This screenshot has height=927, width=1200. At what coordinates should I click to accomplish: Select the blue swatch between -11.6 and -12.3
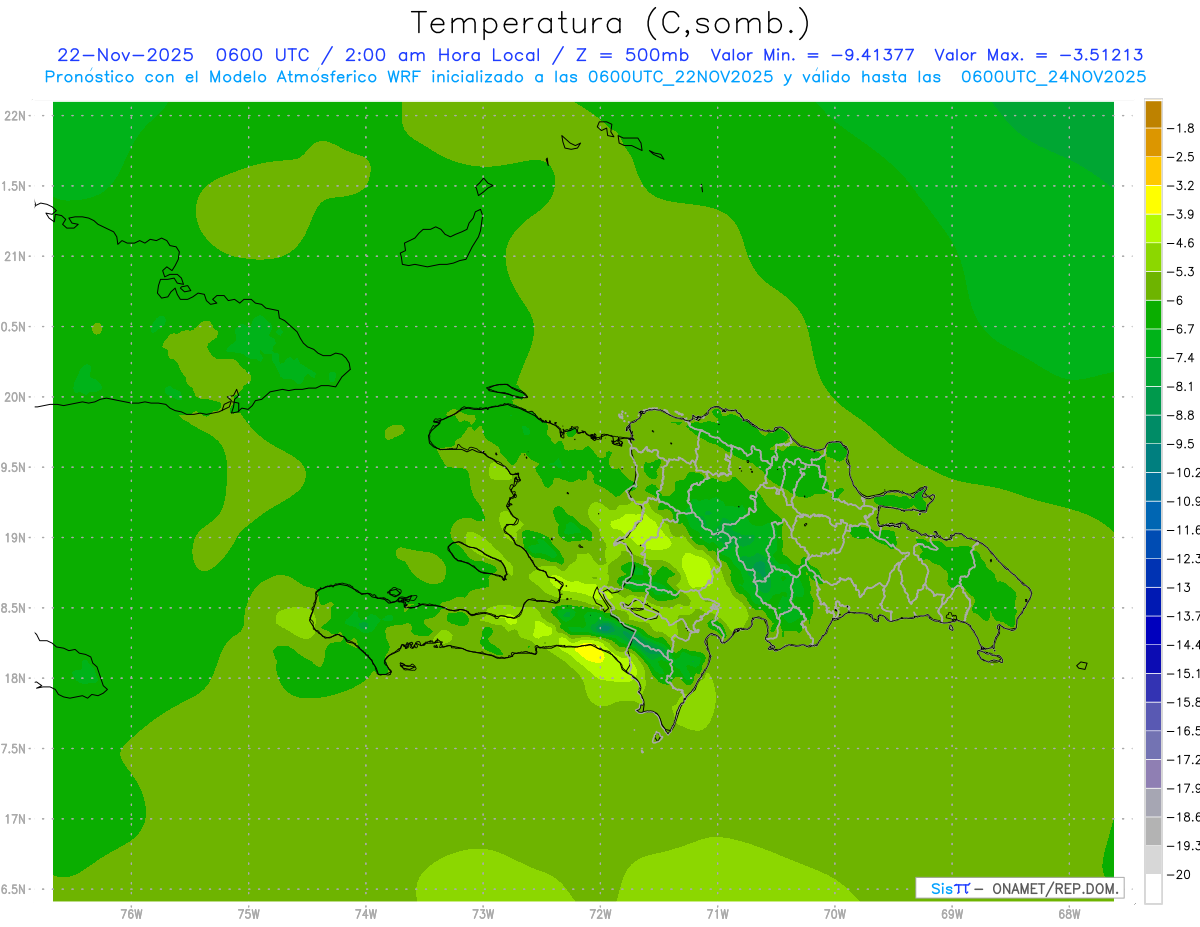1153,544
